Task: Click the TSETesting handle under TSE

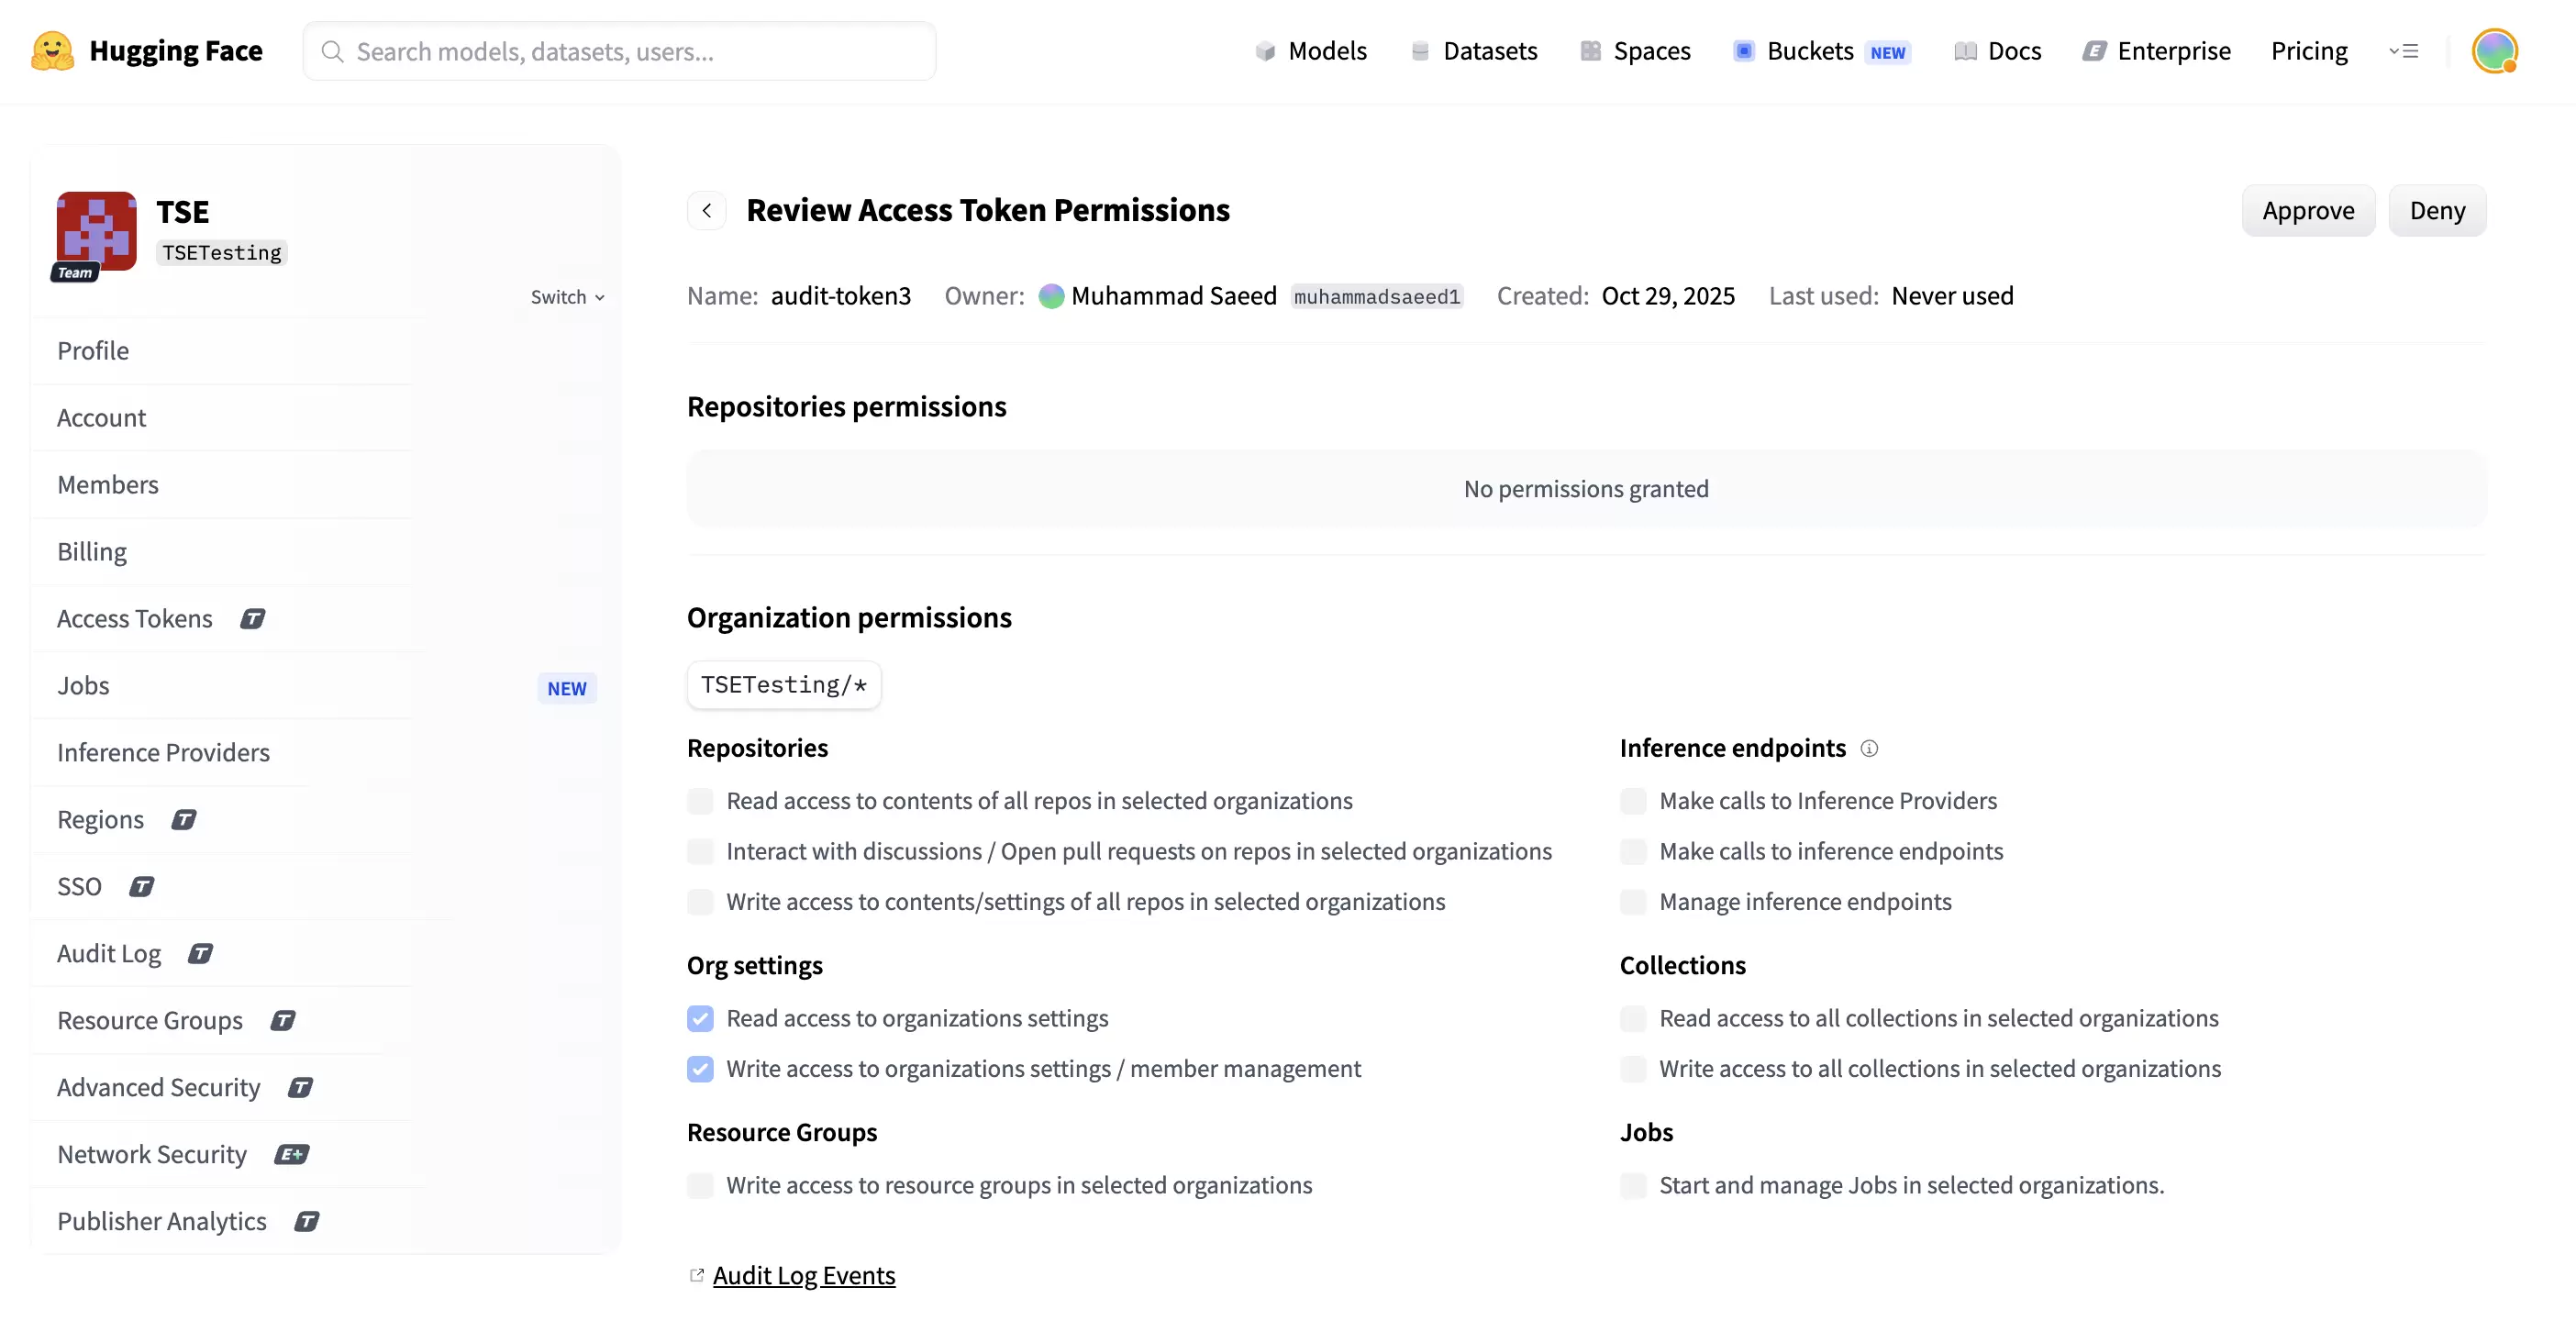Action: click(222, 253)
